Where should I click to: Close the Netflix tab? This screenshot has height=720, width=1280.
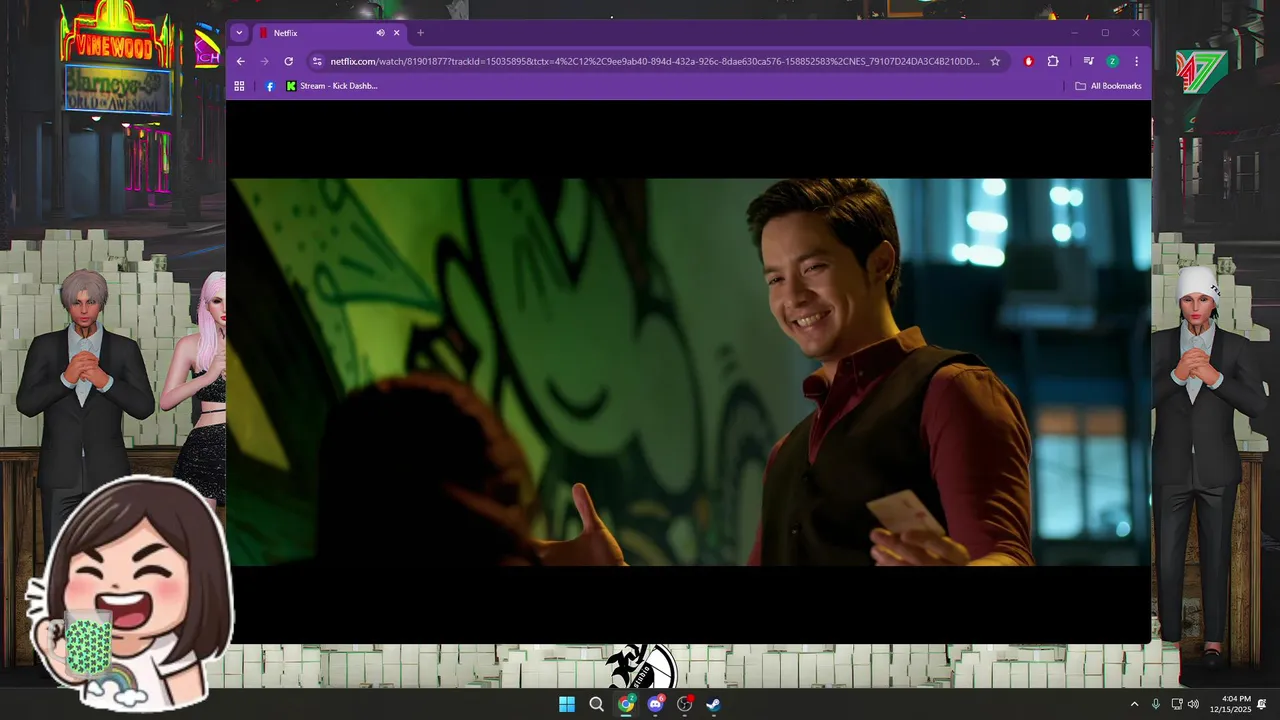[396, 33]
